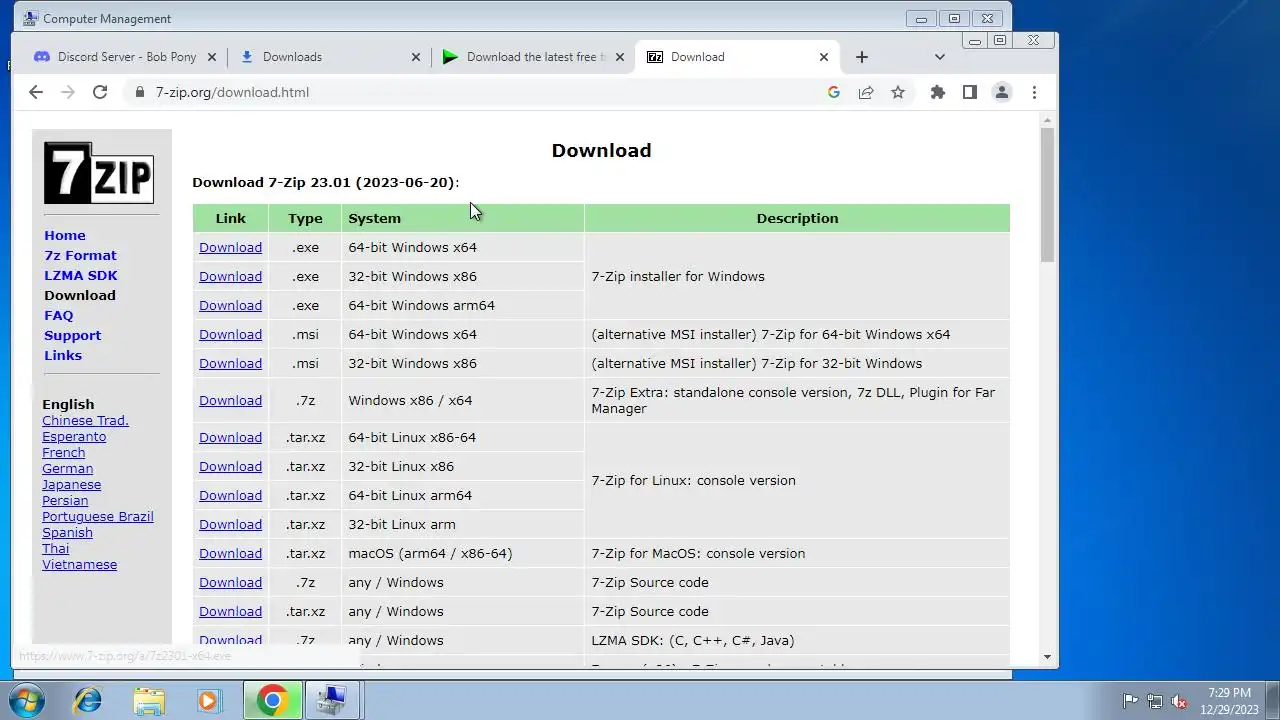Switch to the Downloads tab
Image resolution: width=1280 pixels, height=720 pixels.
pyautogui.click(x=330, y=57)
